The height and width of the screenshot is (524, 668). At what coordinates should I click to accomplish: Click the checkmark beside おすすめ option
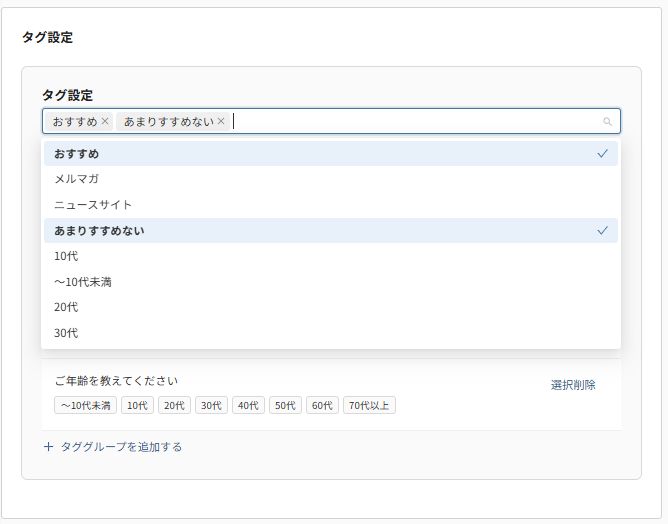click(602, 154)
